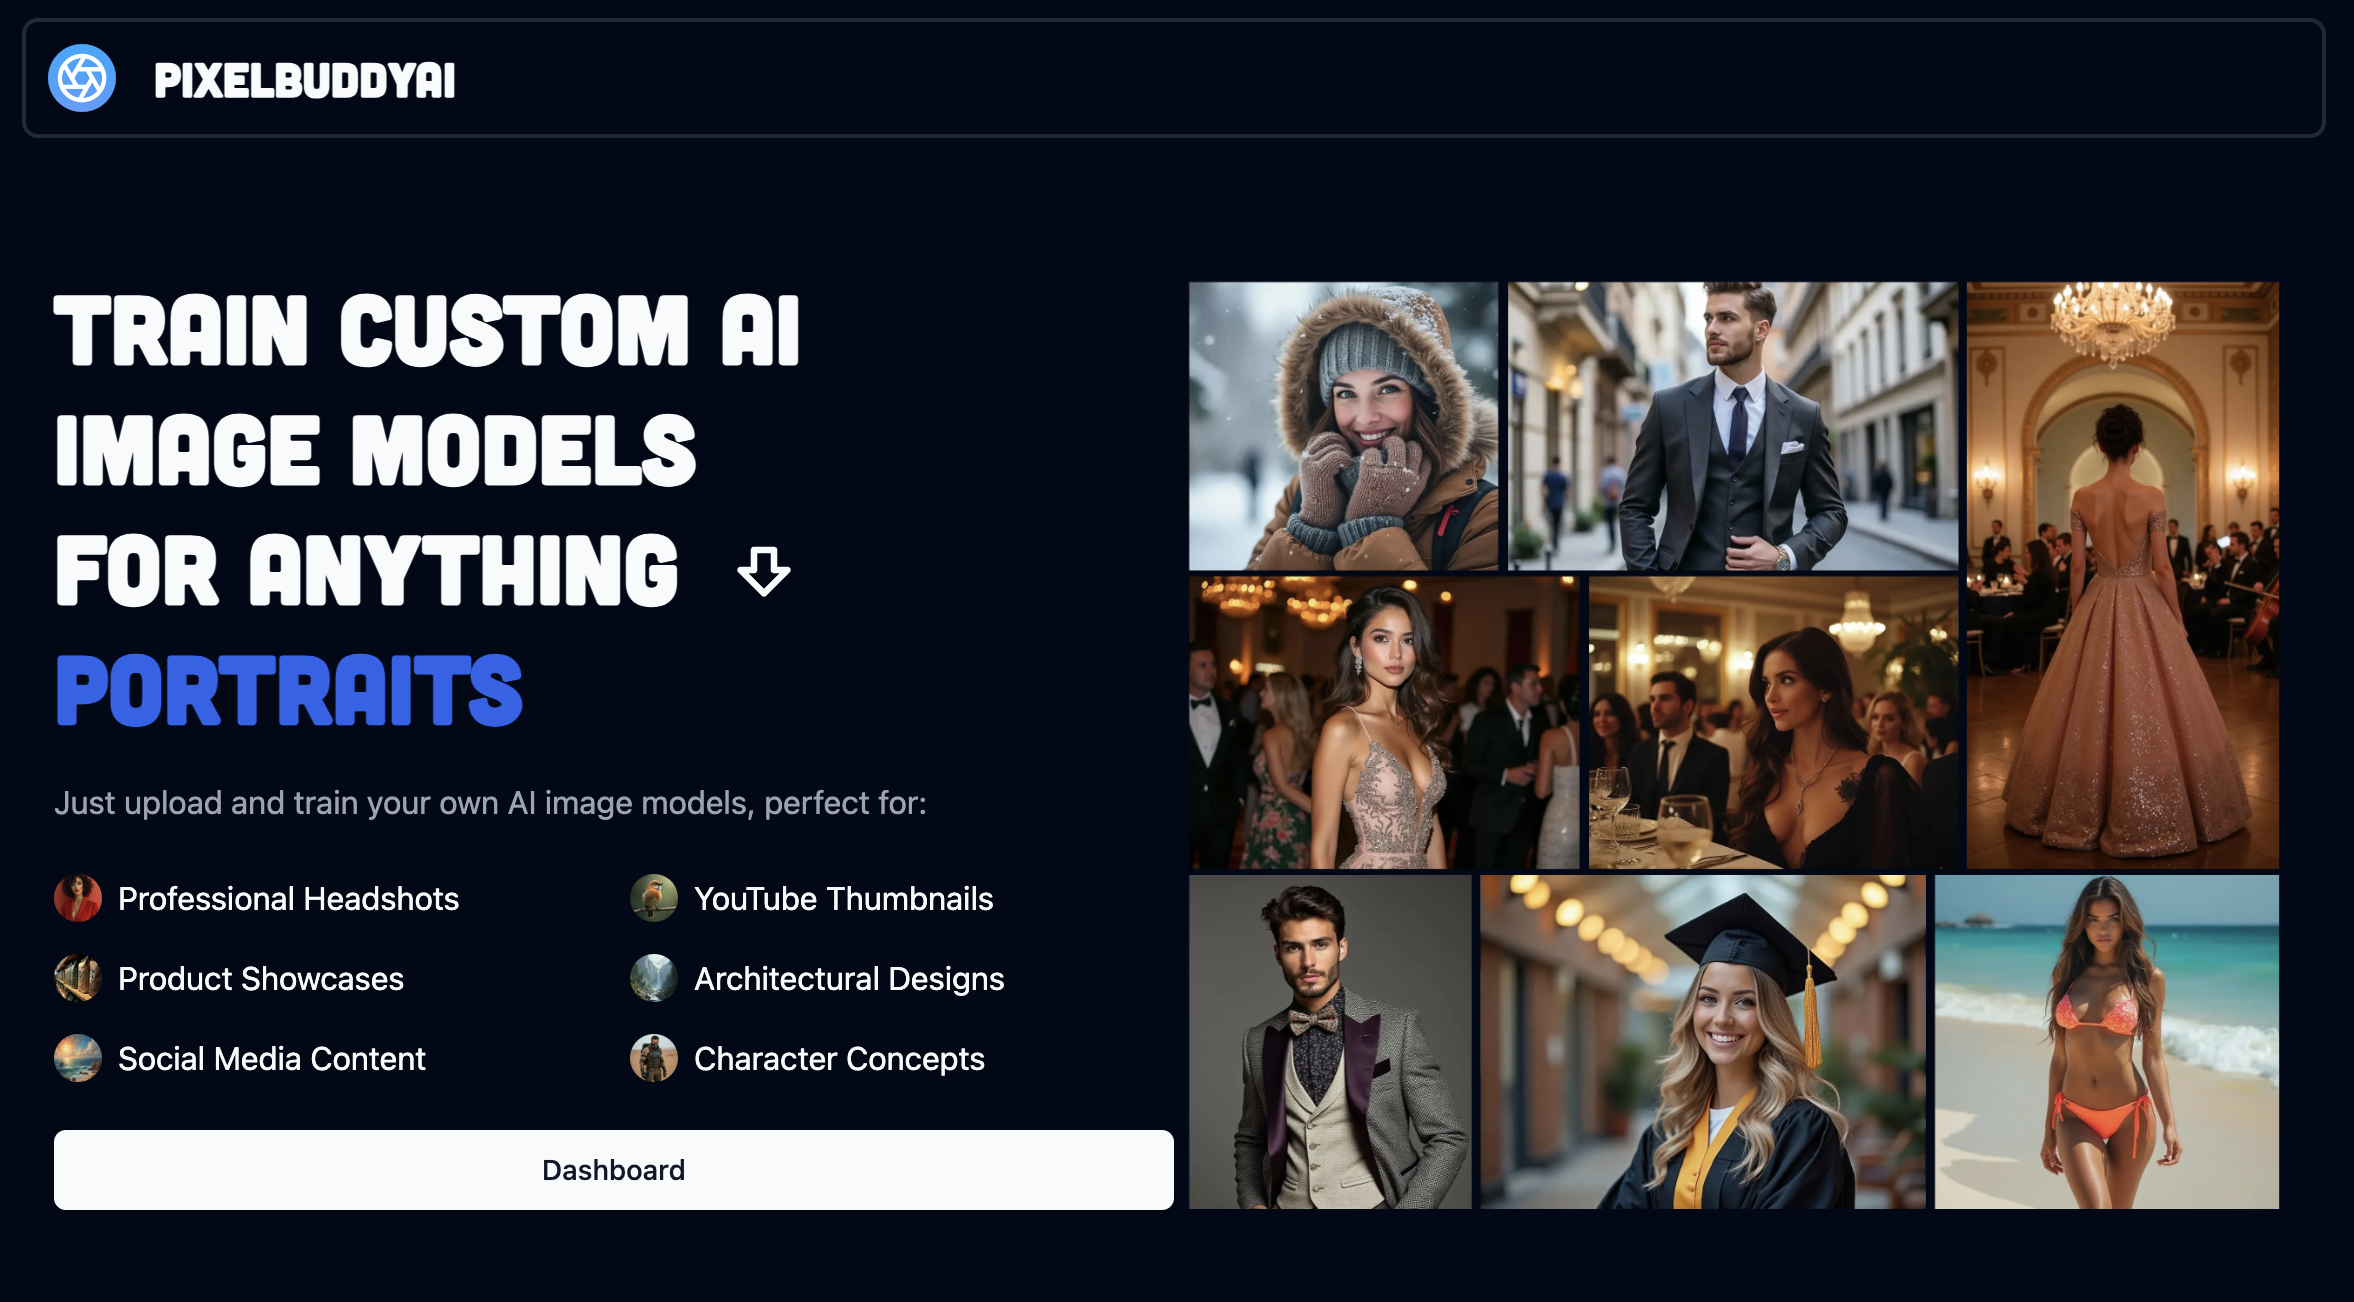Open the Dashboard button
Screen dimensions: 2354x1302
[x=614, y=1170]
